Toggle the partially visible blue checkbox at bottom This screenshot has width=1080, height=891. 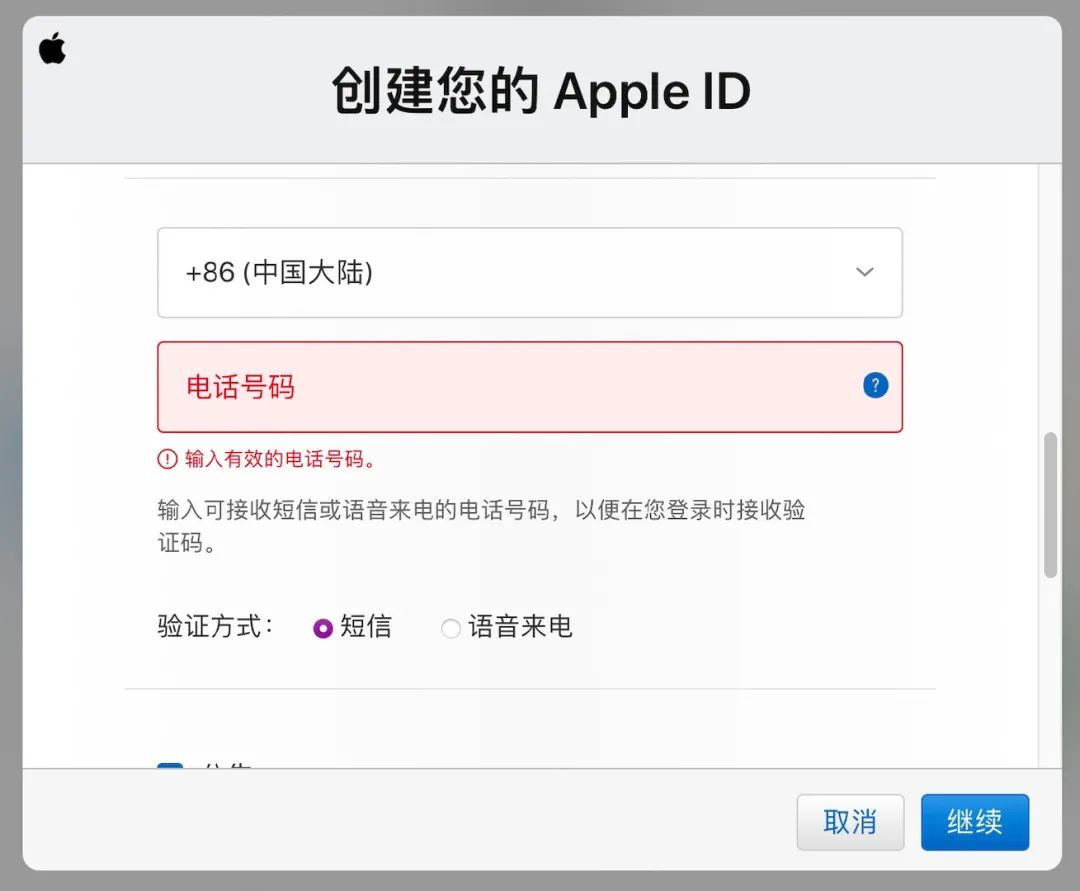click(170, 765)
